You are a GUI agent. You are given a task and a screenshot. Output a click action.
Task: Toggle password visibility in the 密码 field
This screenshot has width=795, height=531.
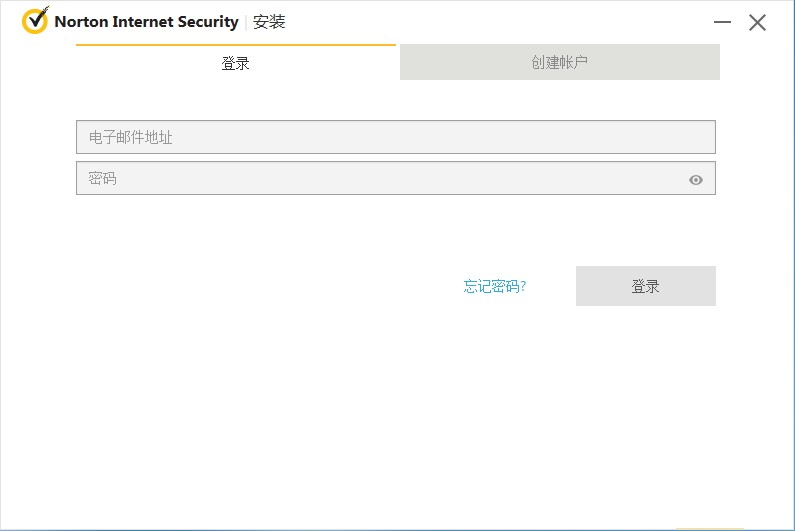(696, 180)
